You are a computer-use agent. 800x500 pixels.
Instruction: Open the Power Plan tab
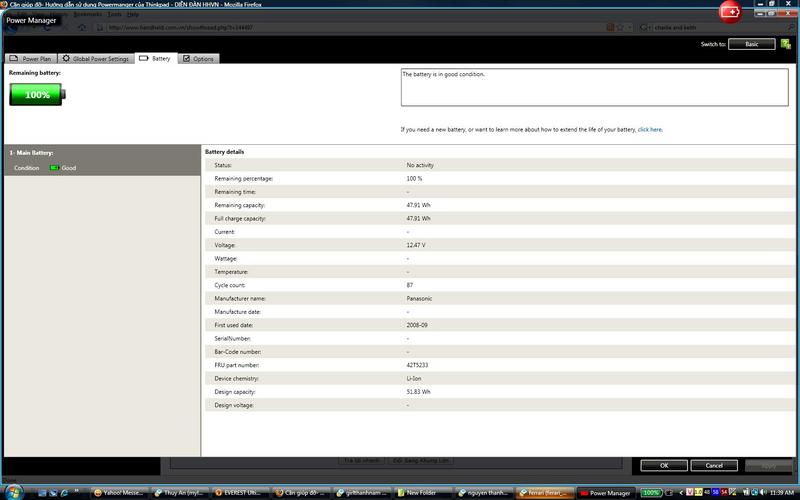[x=30, y=59]
